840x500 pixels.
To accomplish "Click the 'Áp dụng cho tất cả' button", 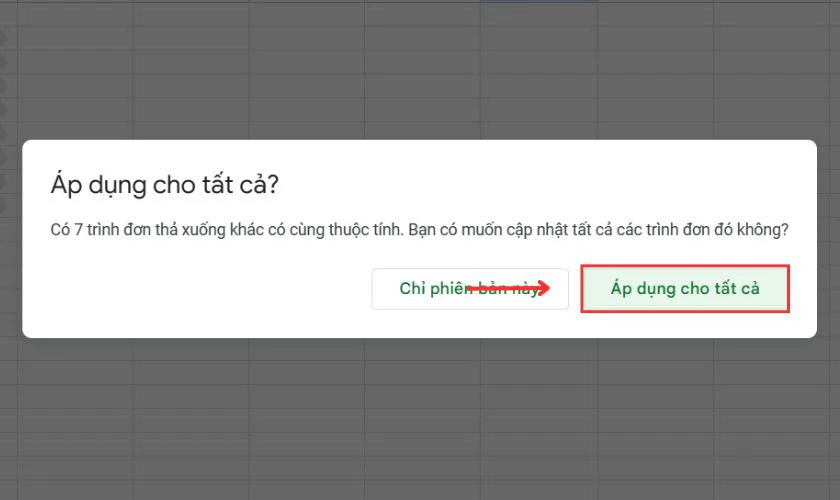I will tap(685, 288).
